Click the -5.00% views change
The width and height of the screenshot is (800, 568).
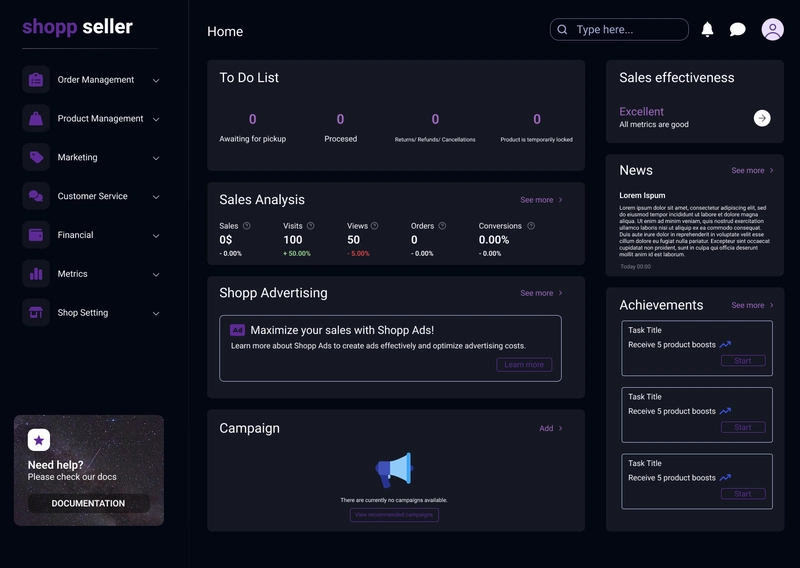coord(358,254)
